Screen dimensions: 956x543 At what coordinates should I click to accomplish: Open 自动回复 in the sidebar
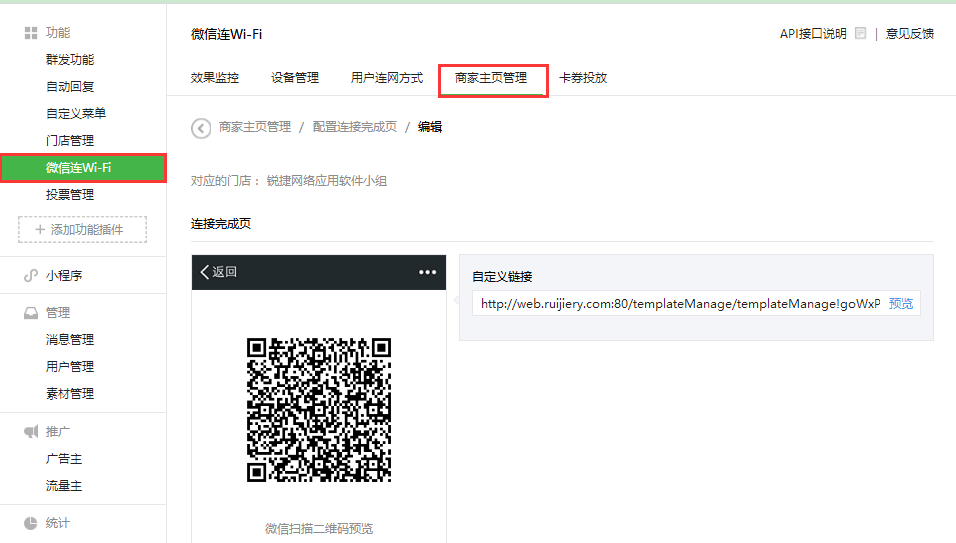pyautogui.click(x=70, y=87)
